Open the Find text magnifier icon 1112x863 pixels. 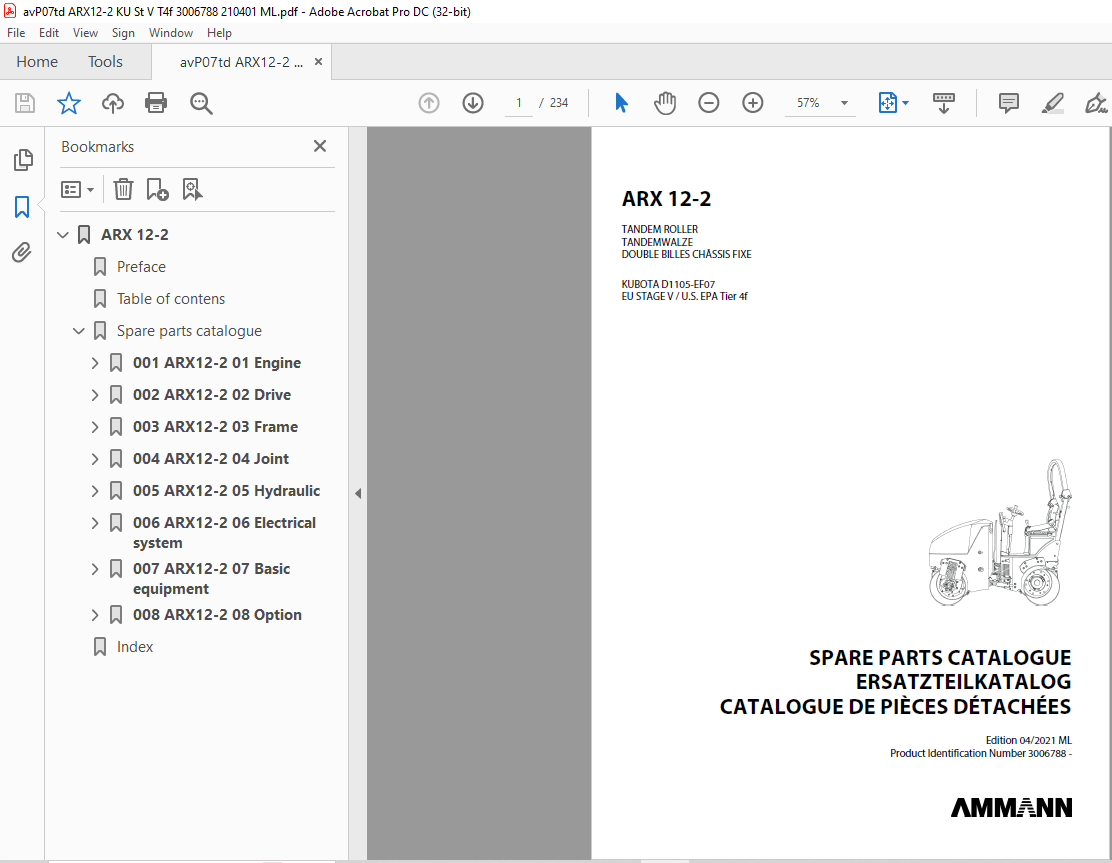pyautogui.click(x=201, y=104)
